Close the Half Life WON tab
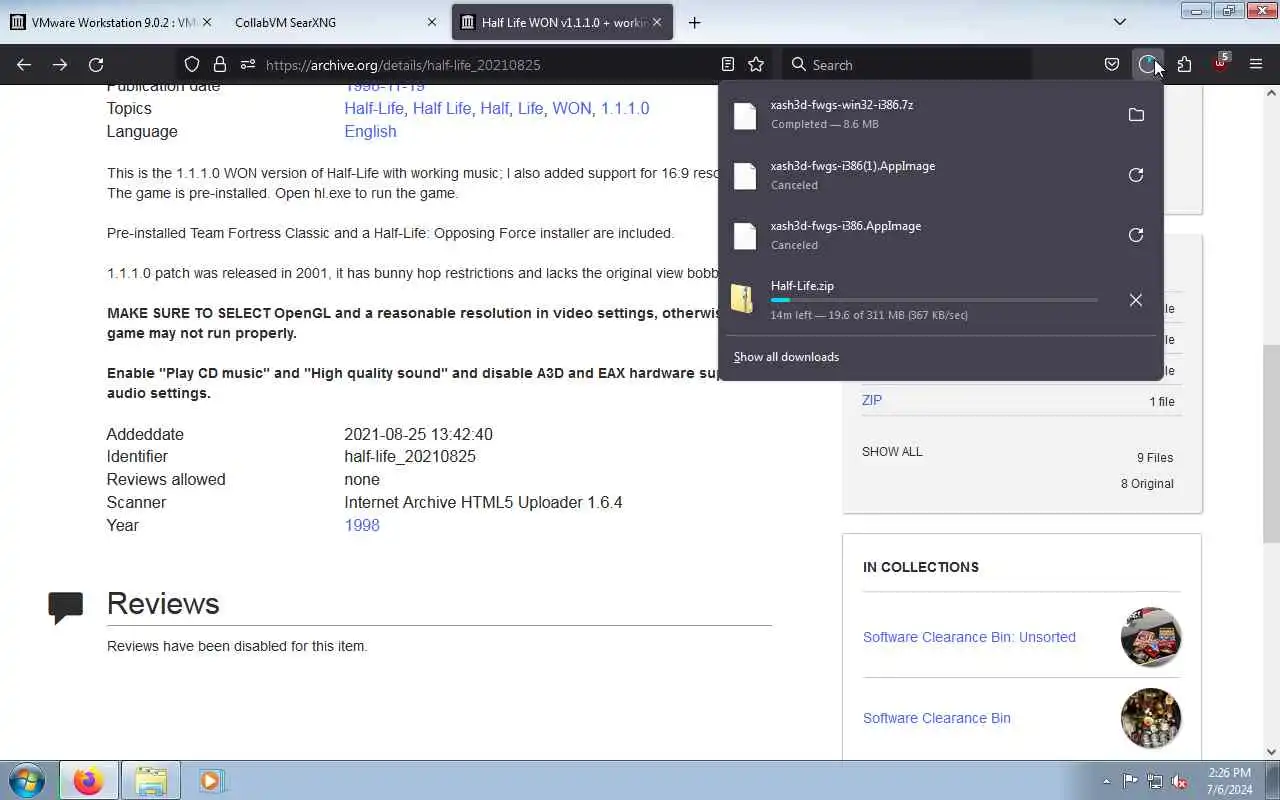Image resolution: width=1280 pixels, height=800 pixels. (x=658, y=22)
